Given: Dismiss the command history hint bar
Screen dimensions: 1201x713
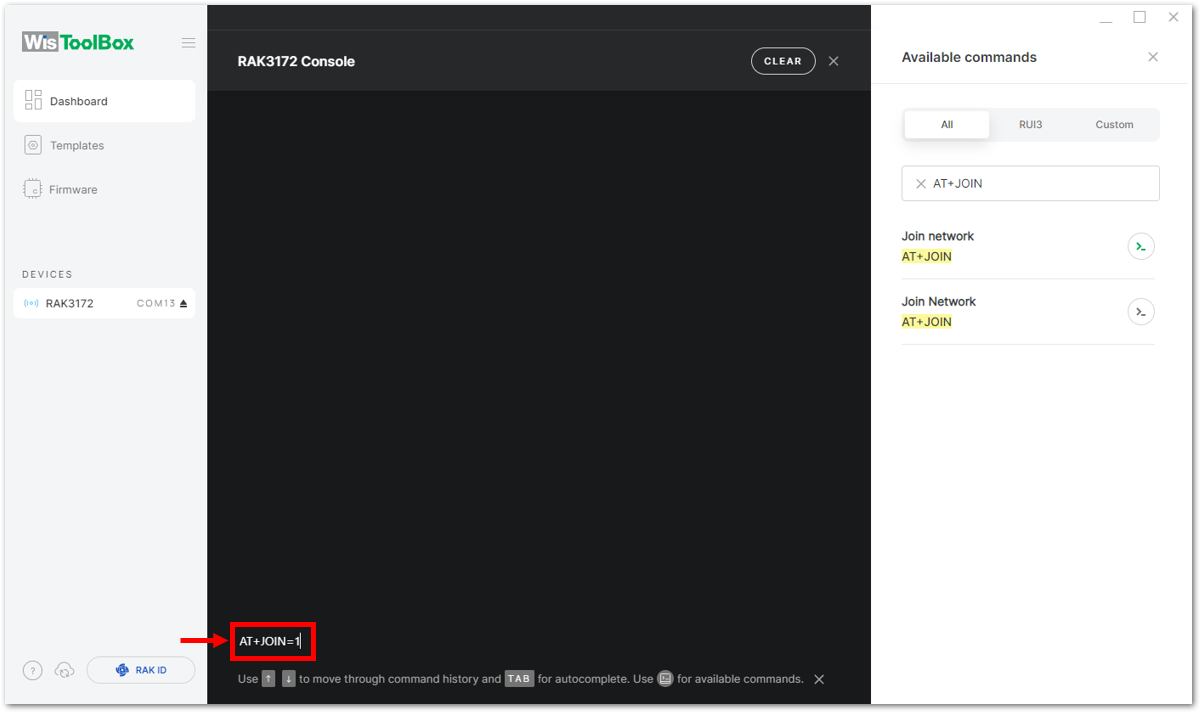Looking at the screenshot, I should coord(819,679).
